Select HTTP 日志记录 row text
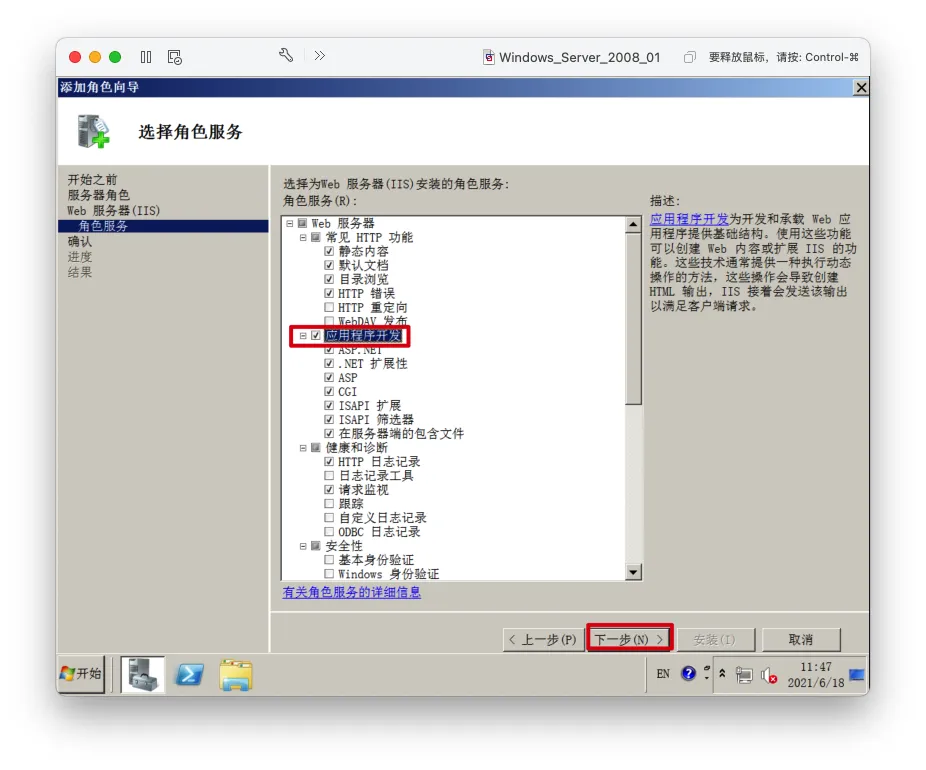 click(379, 462)
